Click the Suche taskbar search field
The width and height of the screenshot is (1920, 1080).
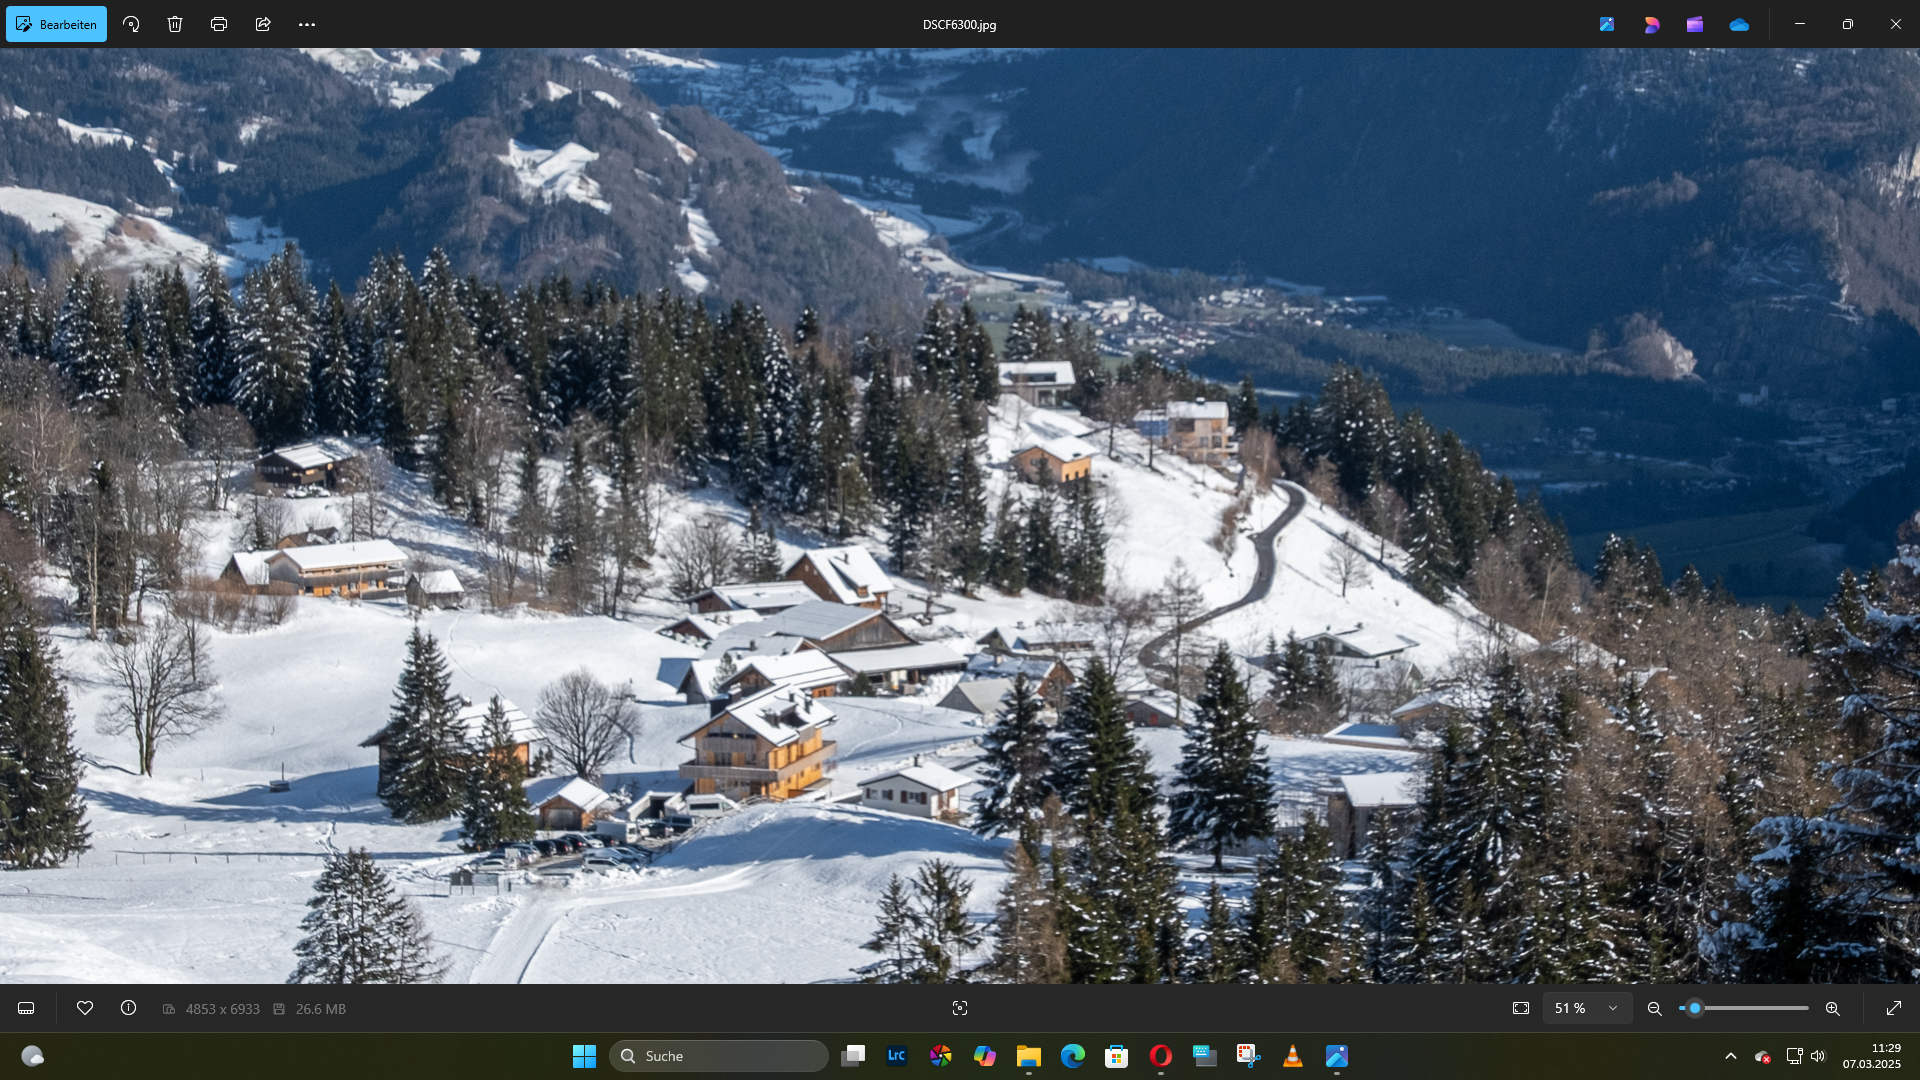tap(720, 1056)
